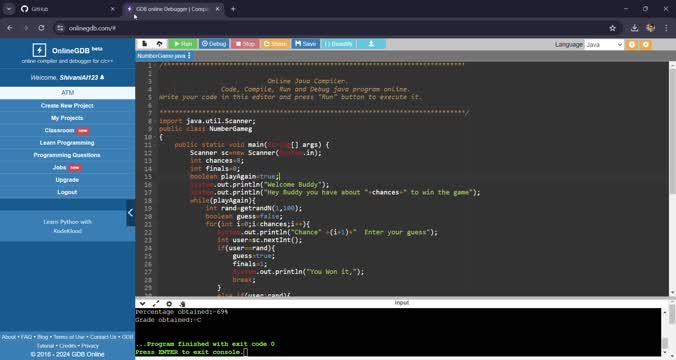676x360 pixels.
Task: Click the Share button in toolbar
Action: point(275,44)
